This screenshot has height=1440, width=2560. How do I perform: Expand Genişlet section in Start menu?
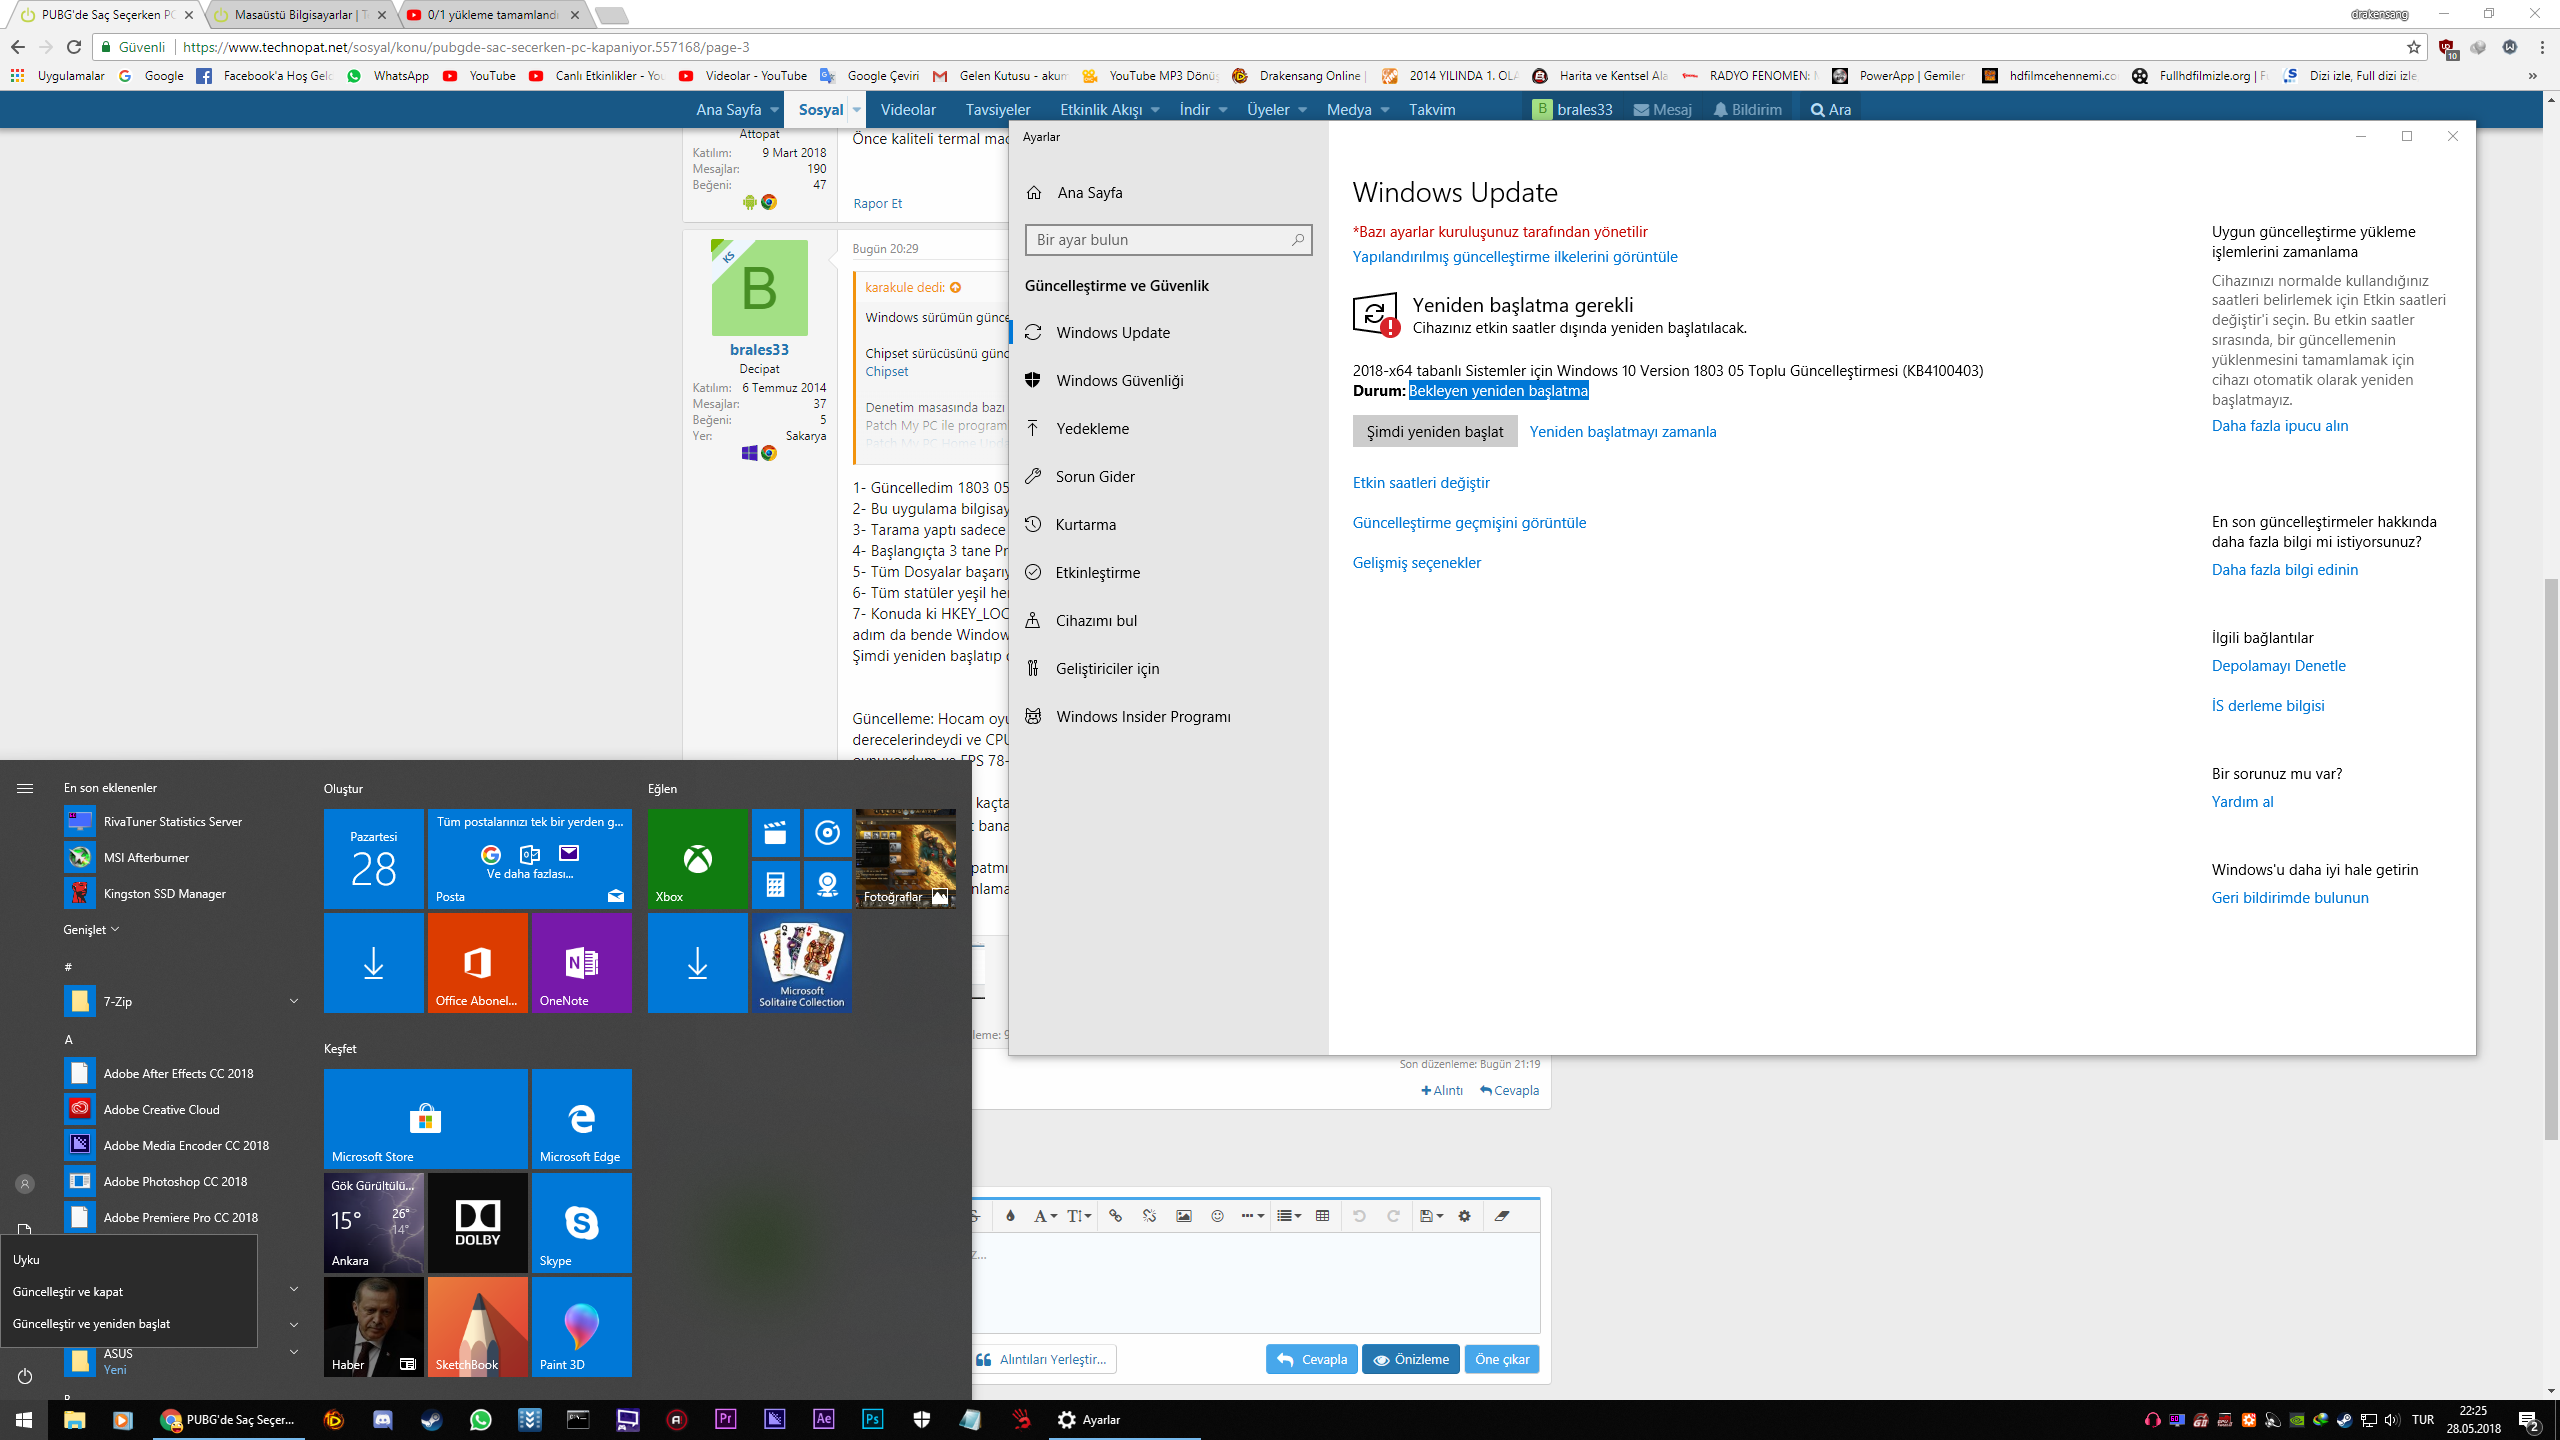pyautogui.click(x=91, y=928)
